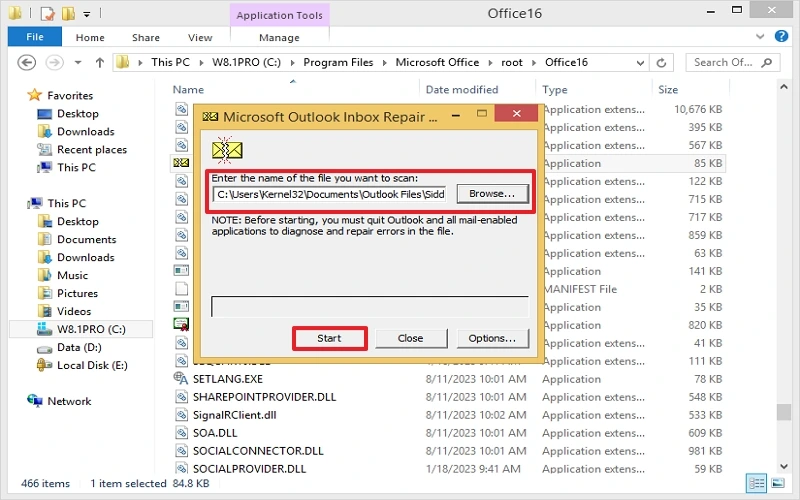This screenshot has height=500, width=800.
Task: Select SETLANG.EXE file
Action: pyautogui.click(x=228, y=379)
